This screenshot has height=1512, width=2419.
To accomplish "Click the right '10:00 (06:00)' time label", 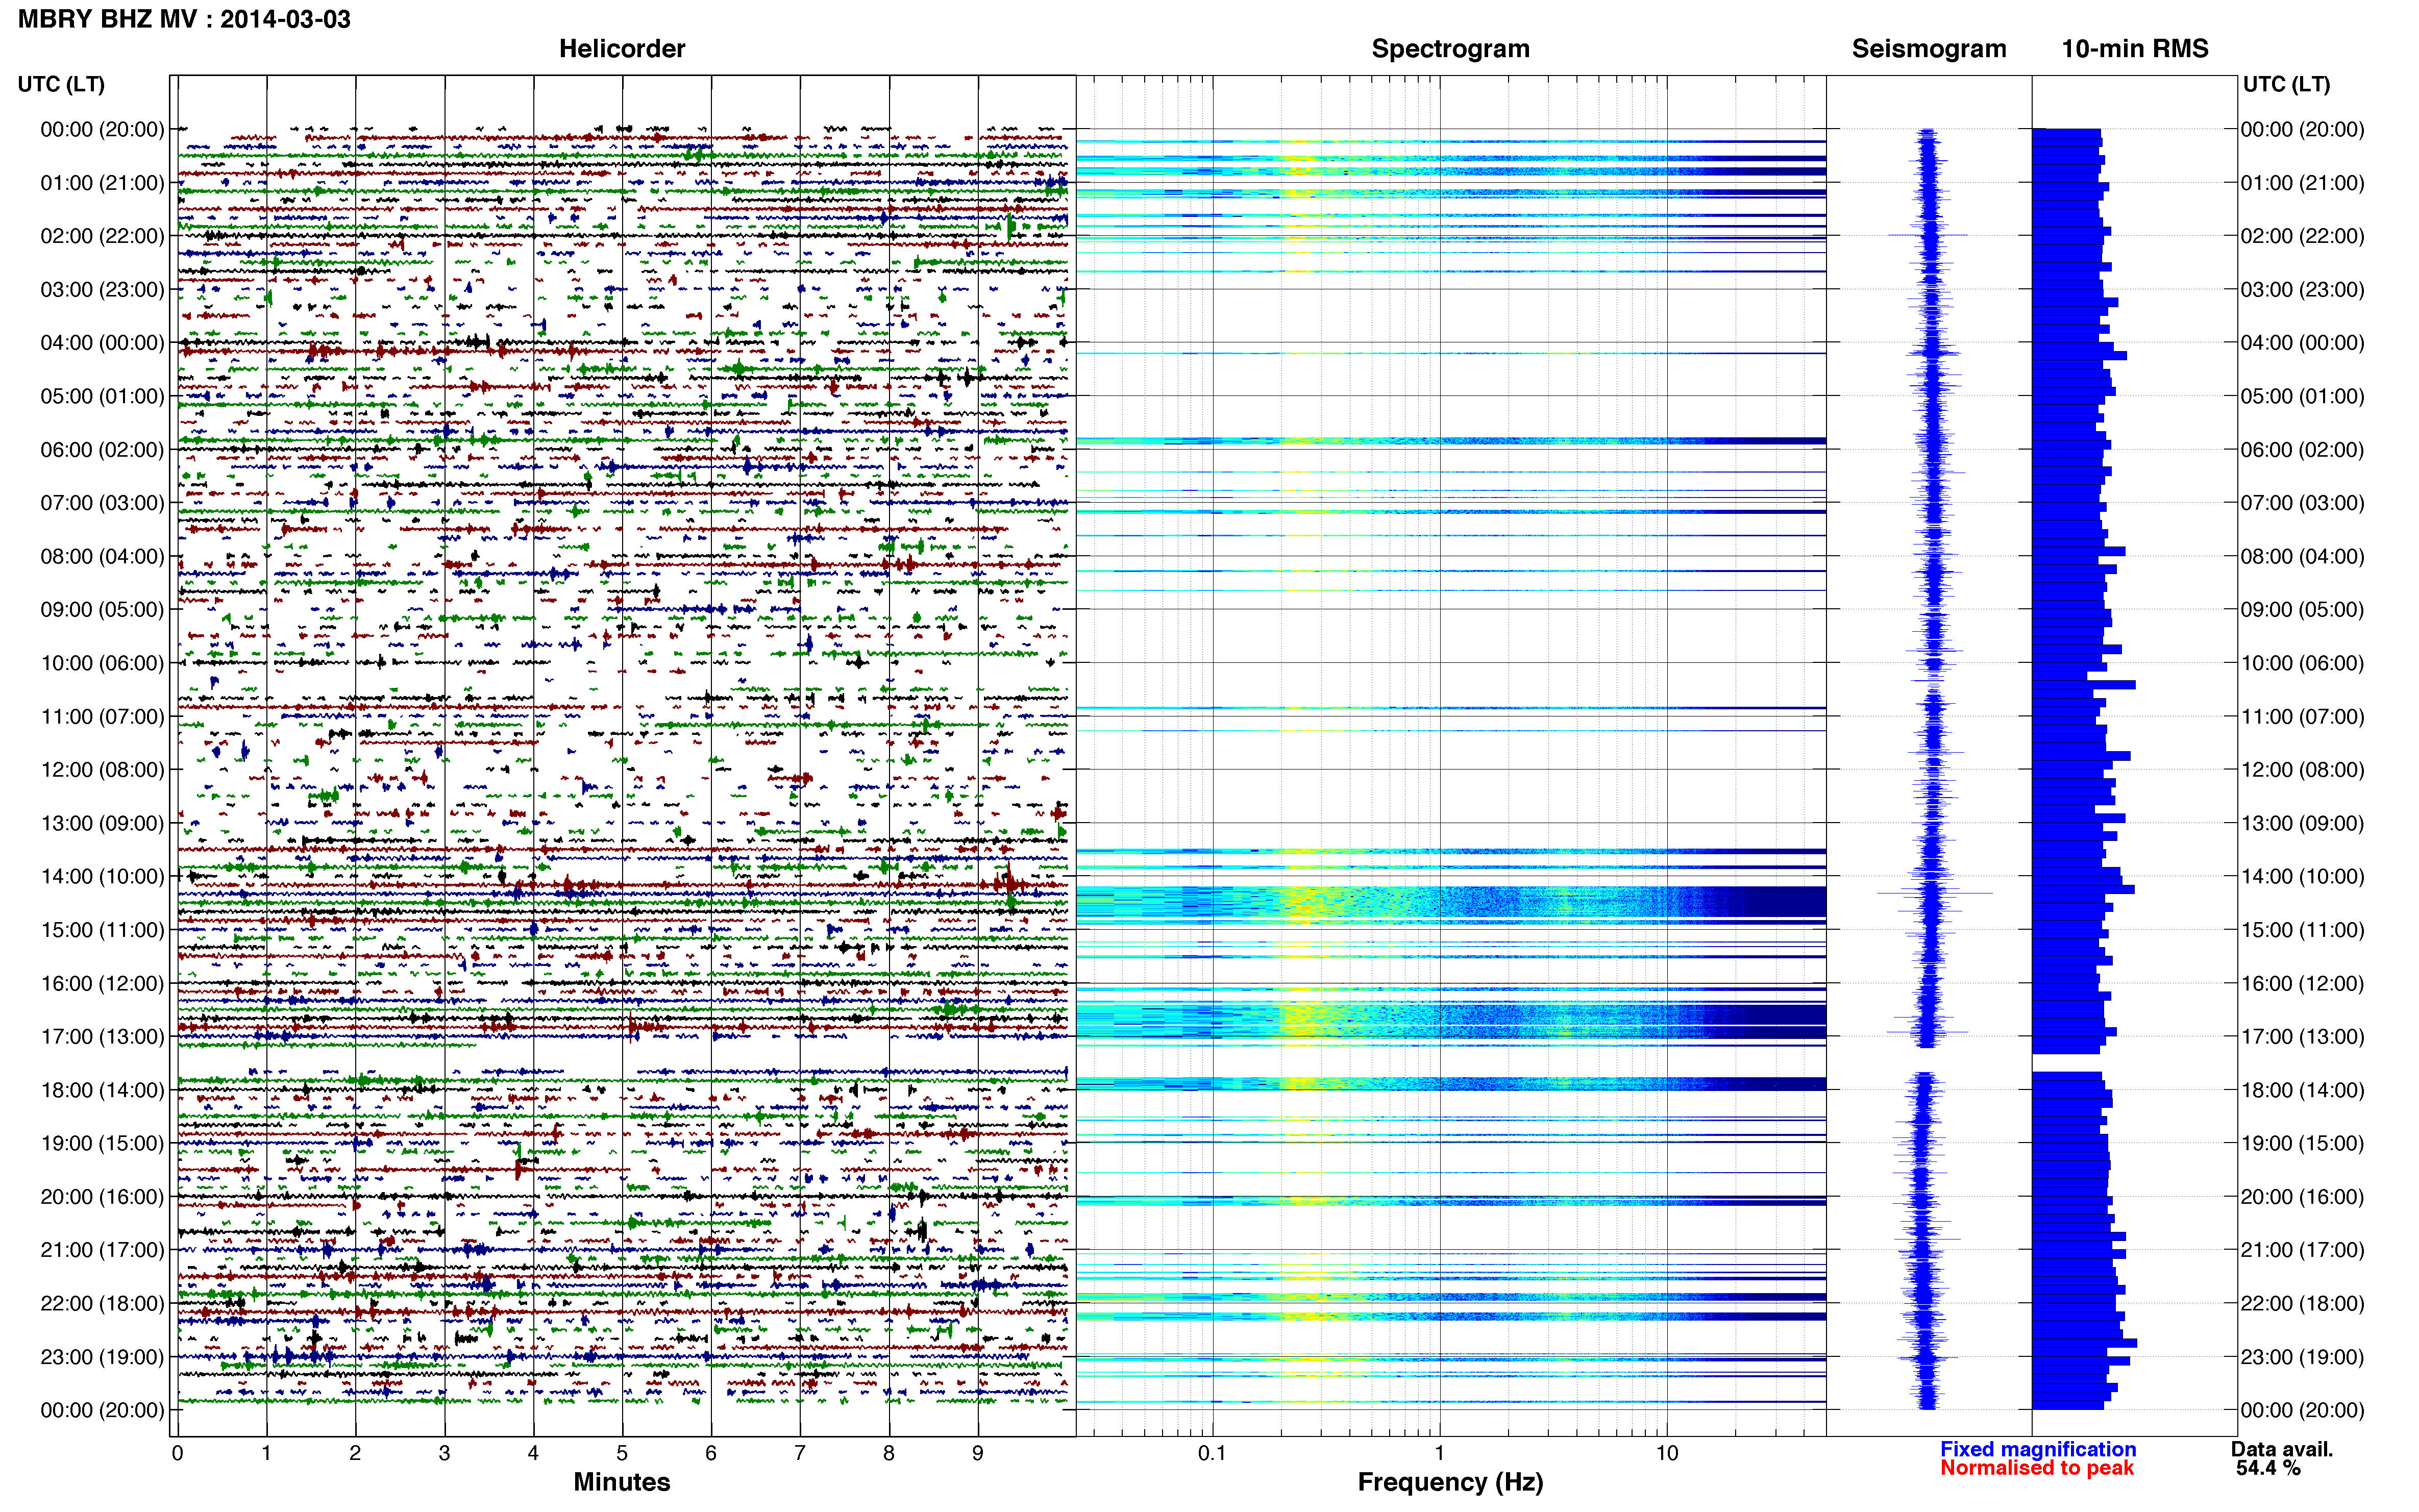I will click(2302, 663).
